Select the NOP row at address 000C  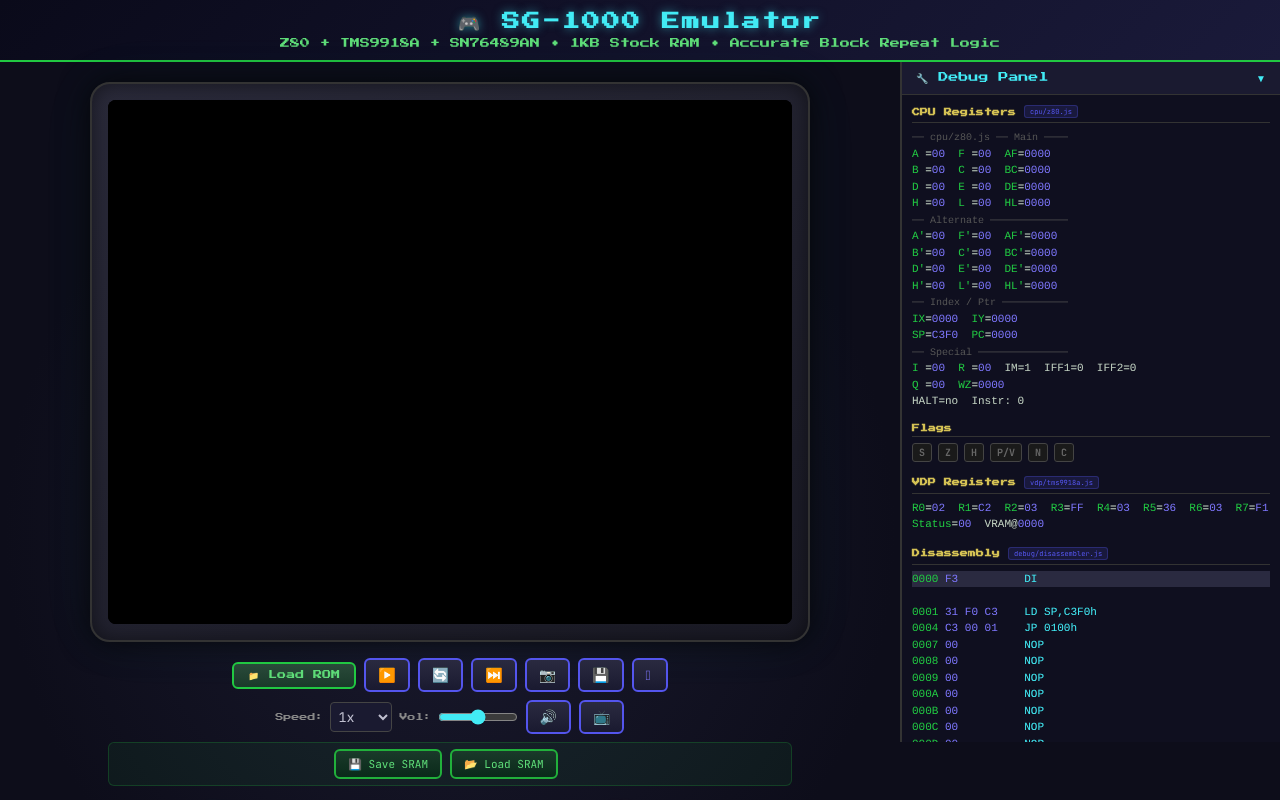[1091, 727]
